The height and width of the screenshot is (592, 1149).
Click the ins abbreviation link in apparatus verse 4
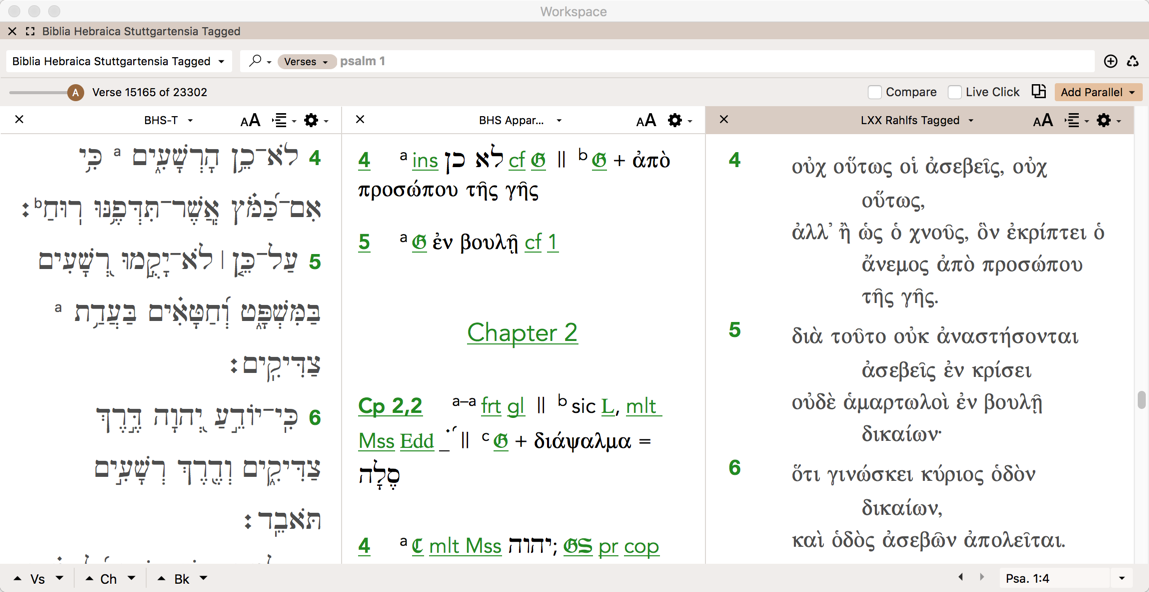tap(425, 160)
